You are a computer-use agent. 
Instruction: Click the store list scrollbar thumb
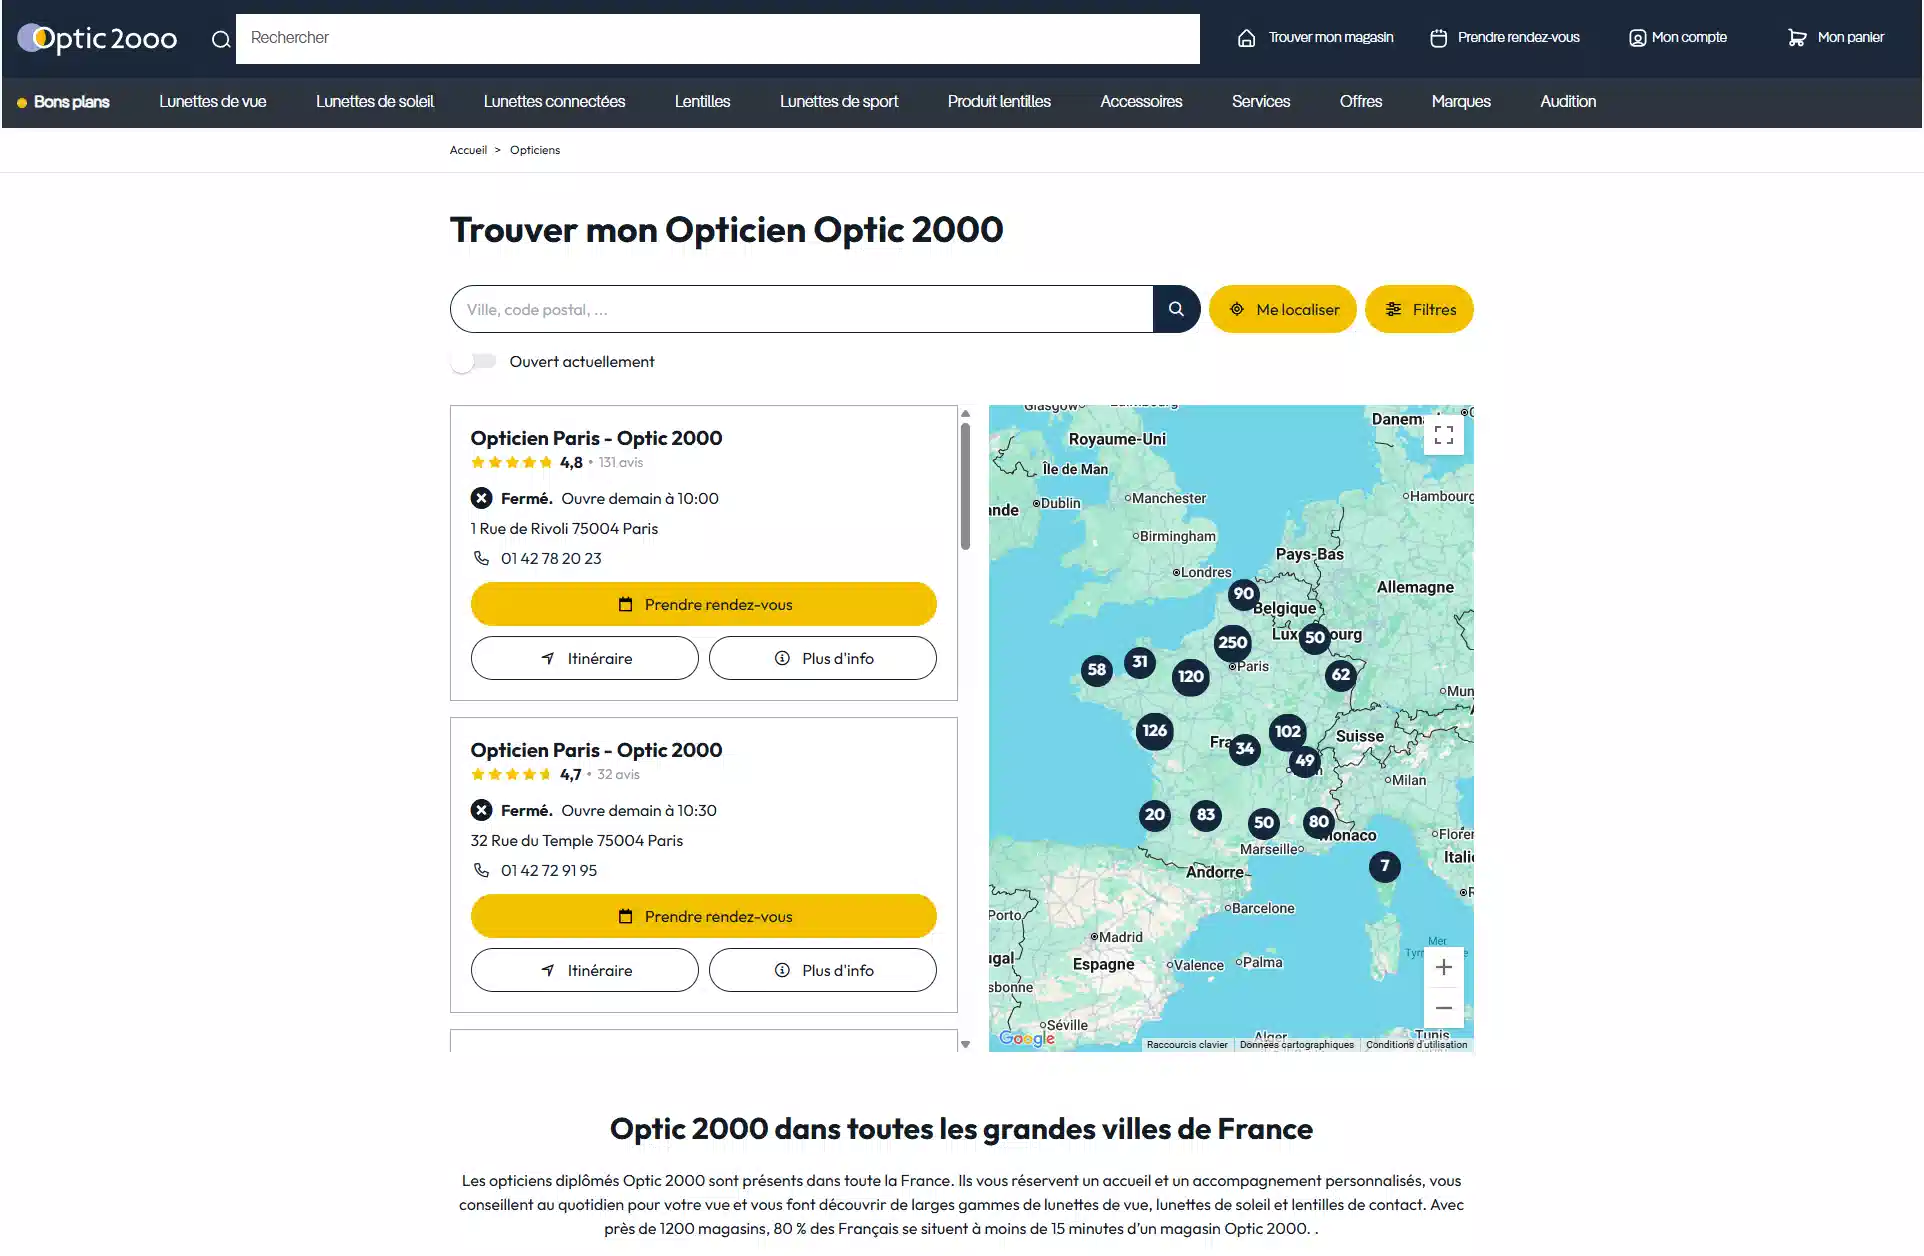tap(965, 487)
